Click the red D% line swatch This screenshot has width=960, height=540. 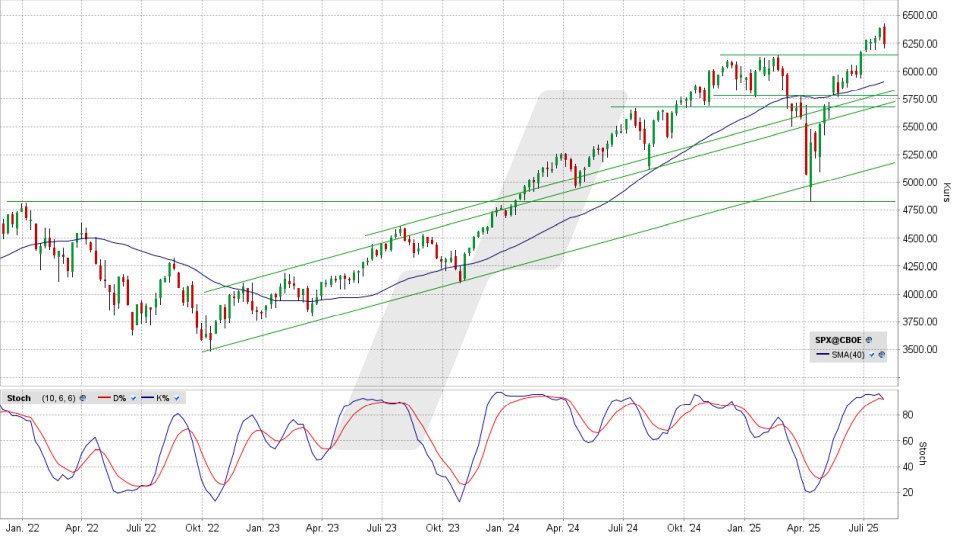tap(104, 397)
